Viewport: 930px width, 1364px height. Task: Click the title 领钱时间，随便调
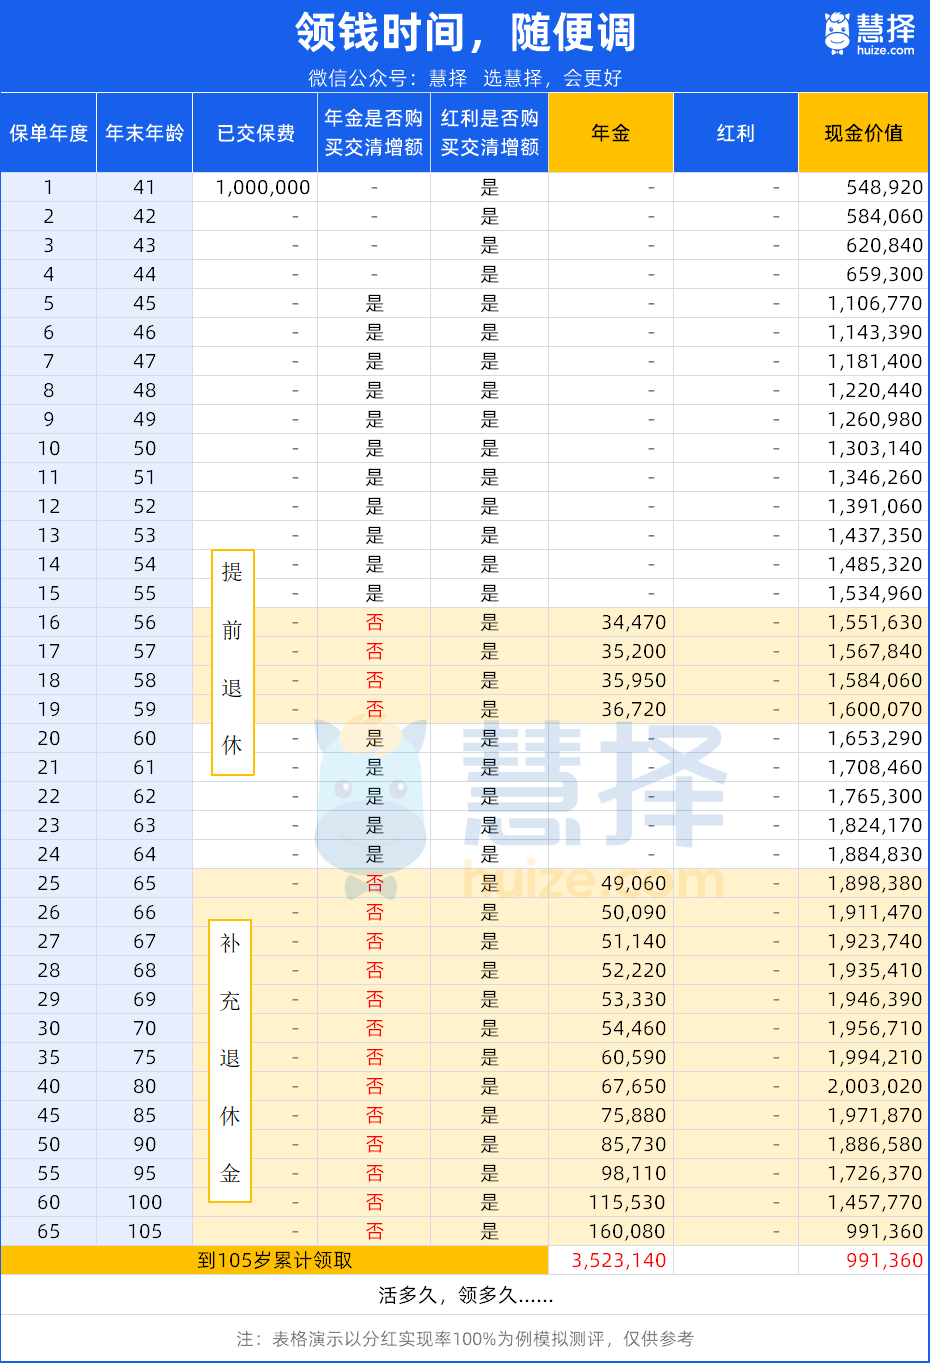coord(465,33)
